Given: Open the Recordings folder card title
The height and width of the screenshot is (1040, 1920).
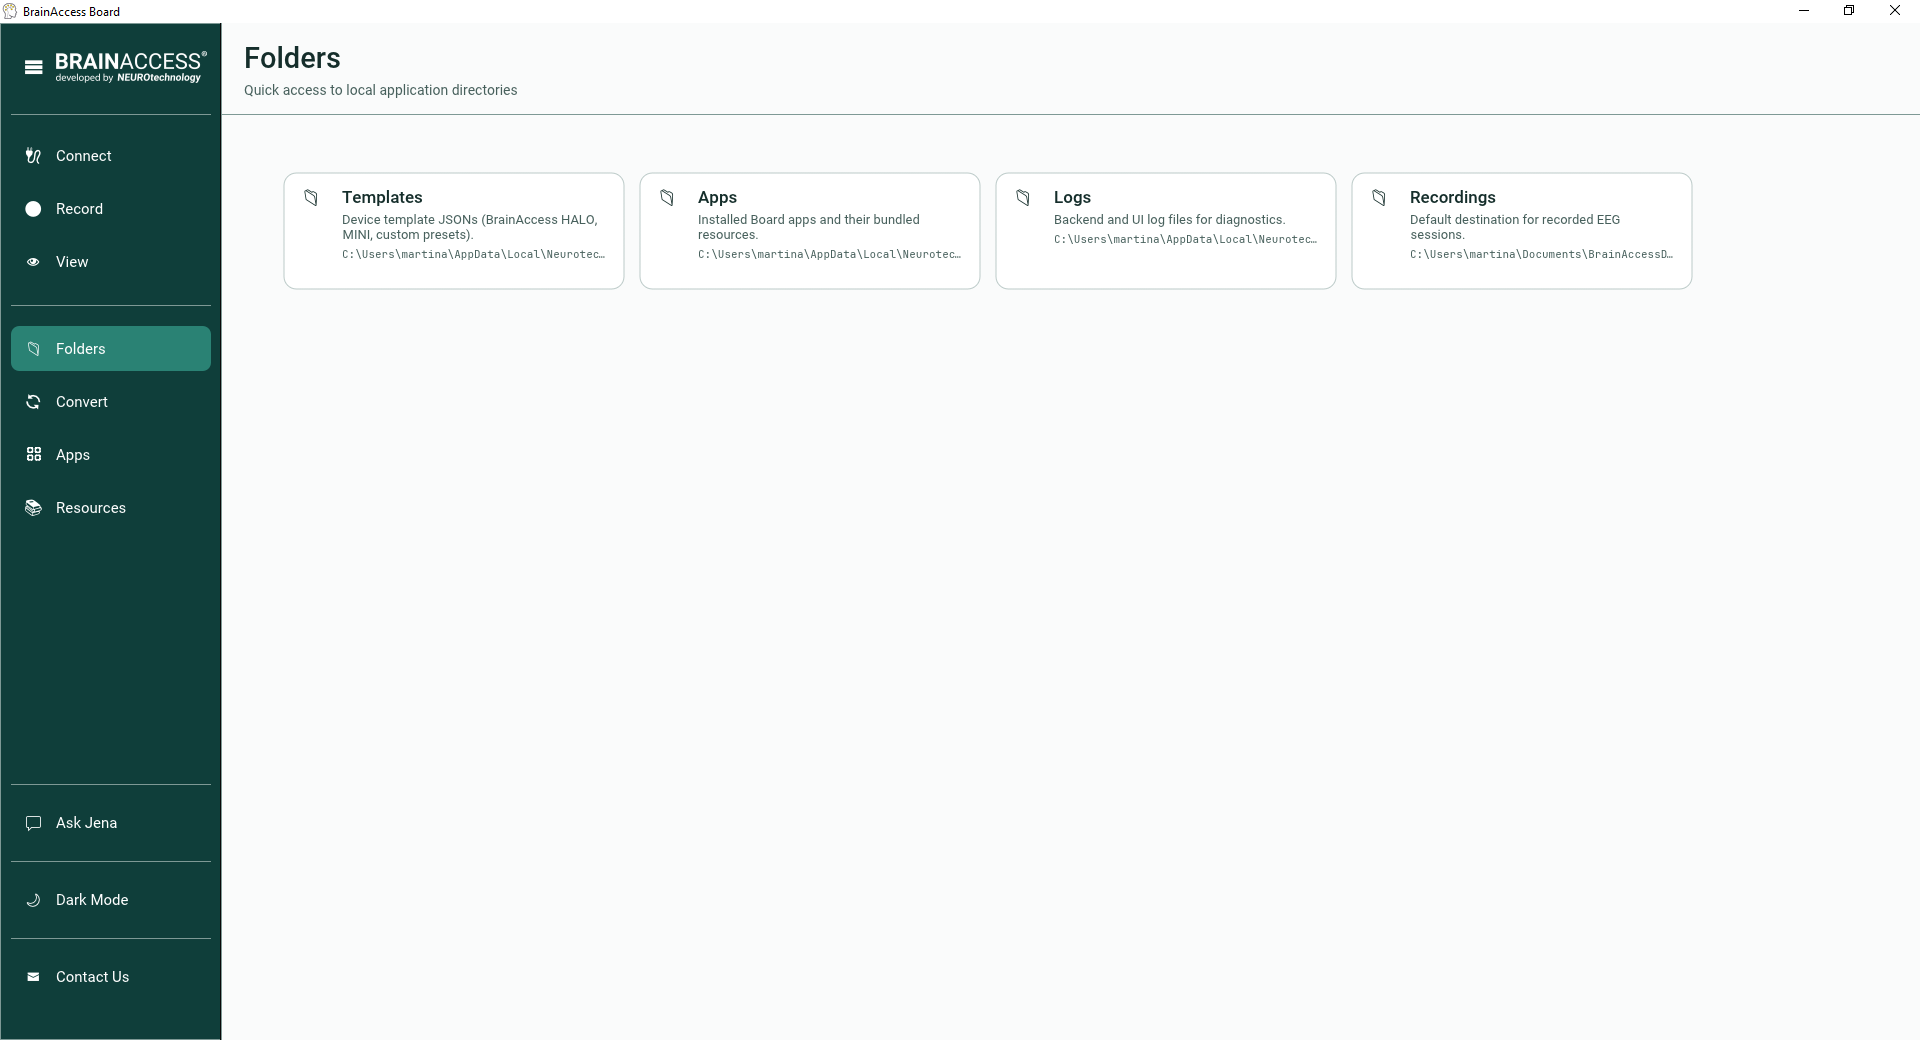Looking at the screenshot, I should pyautogui.click(x=1452, y=198).
